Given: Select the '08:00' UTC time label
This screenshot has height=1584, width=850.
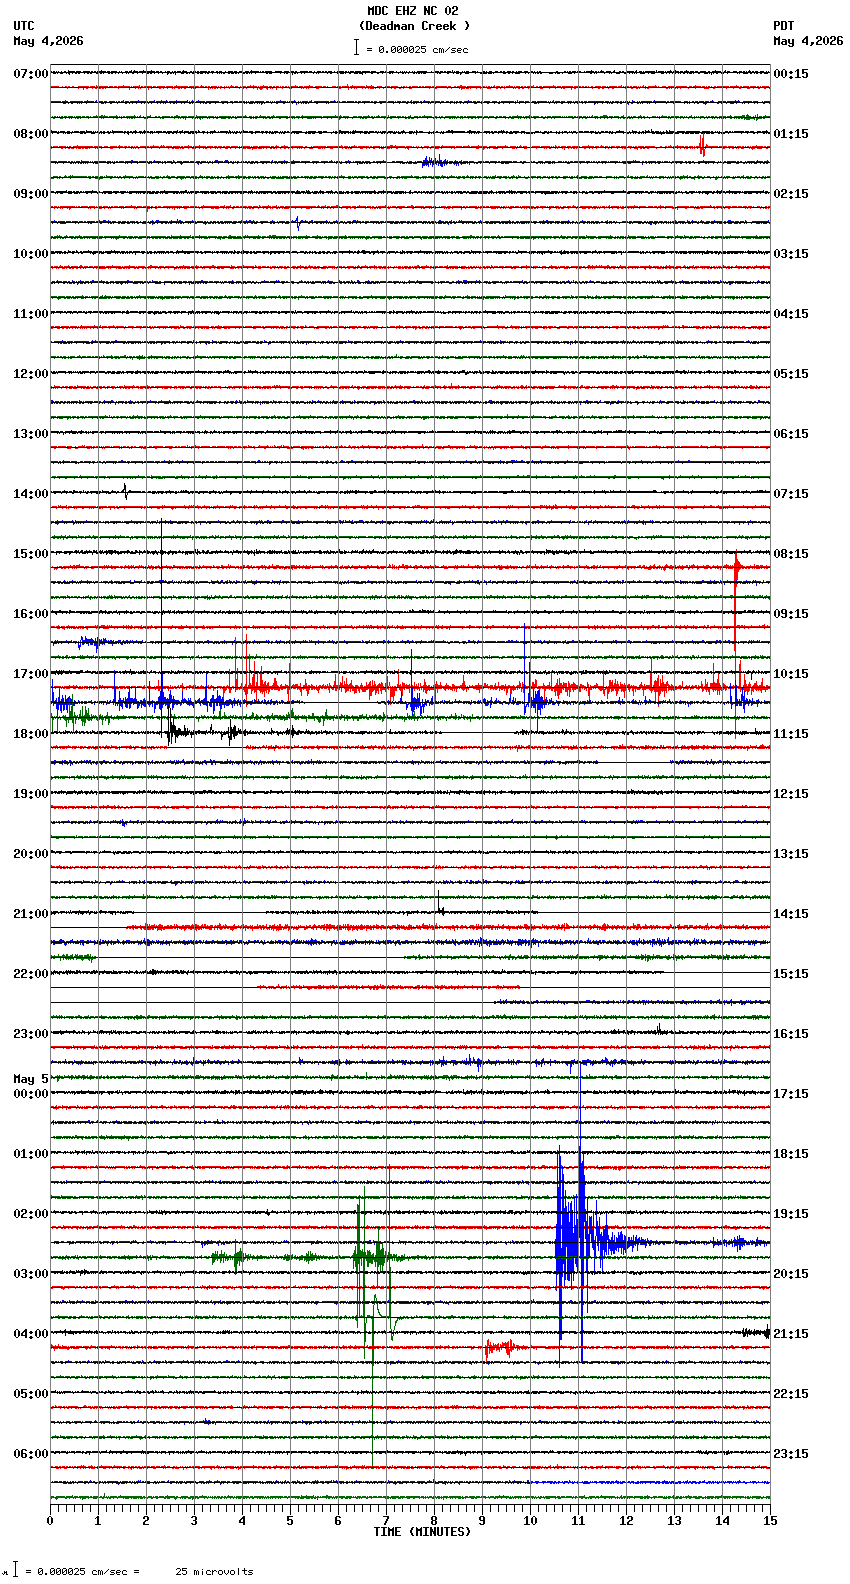Looking at the screenshot, I should point(30,134).
